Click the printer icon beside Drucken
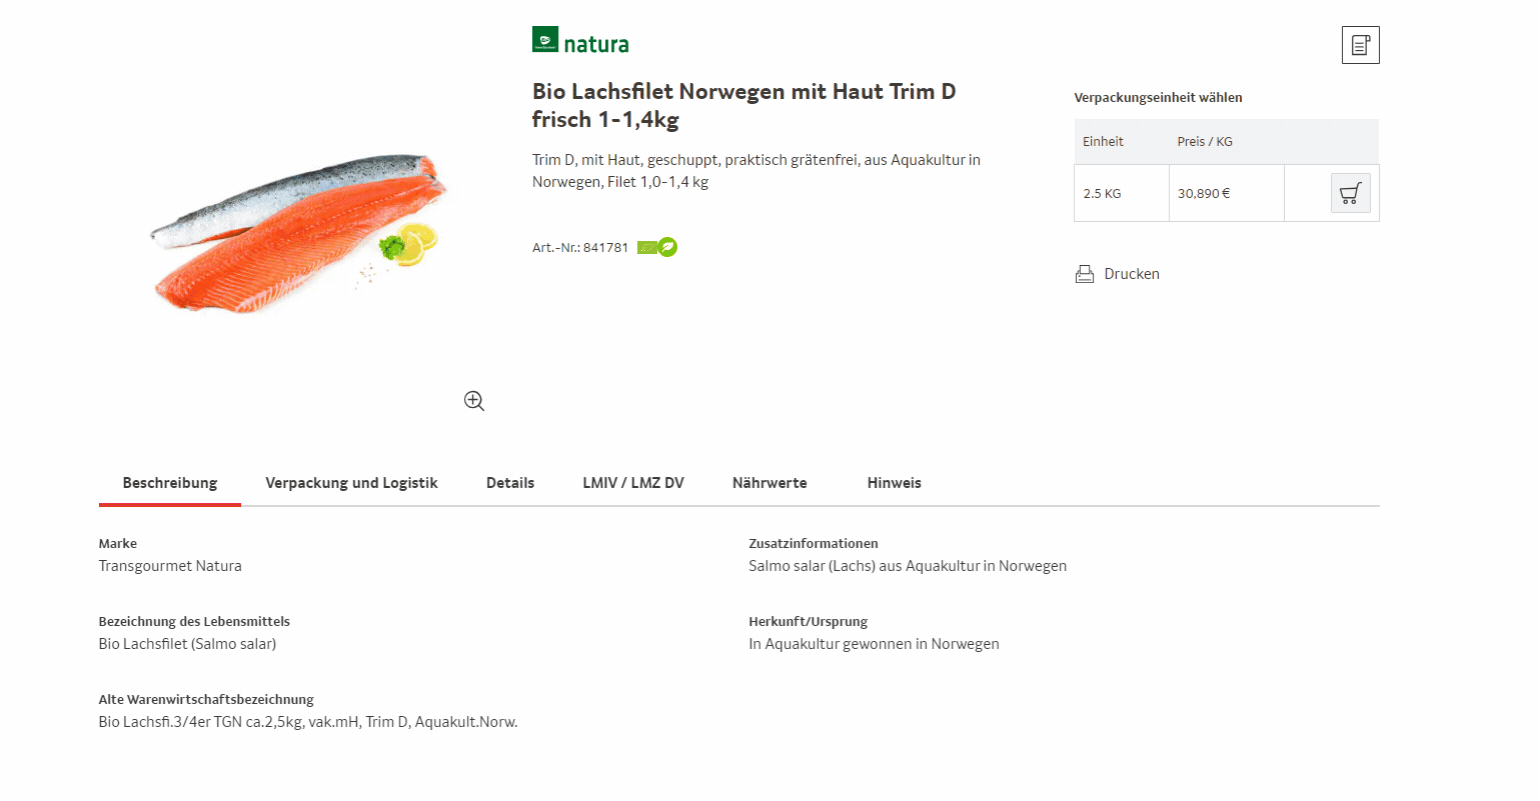Screen dimensions: 1540x801 point(1085,274)
